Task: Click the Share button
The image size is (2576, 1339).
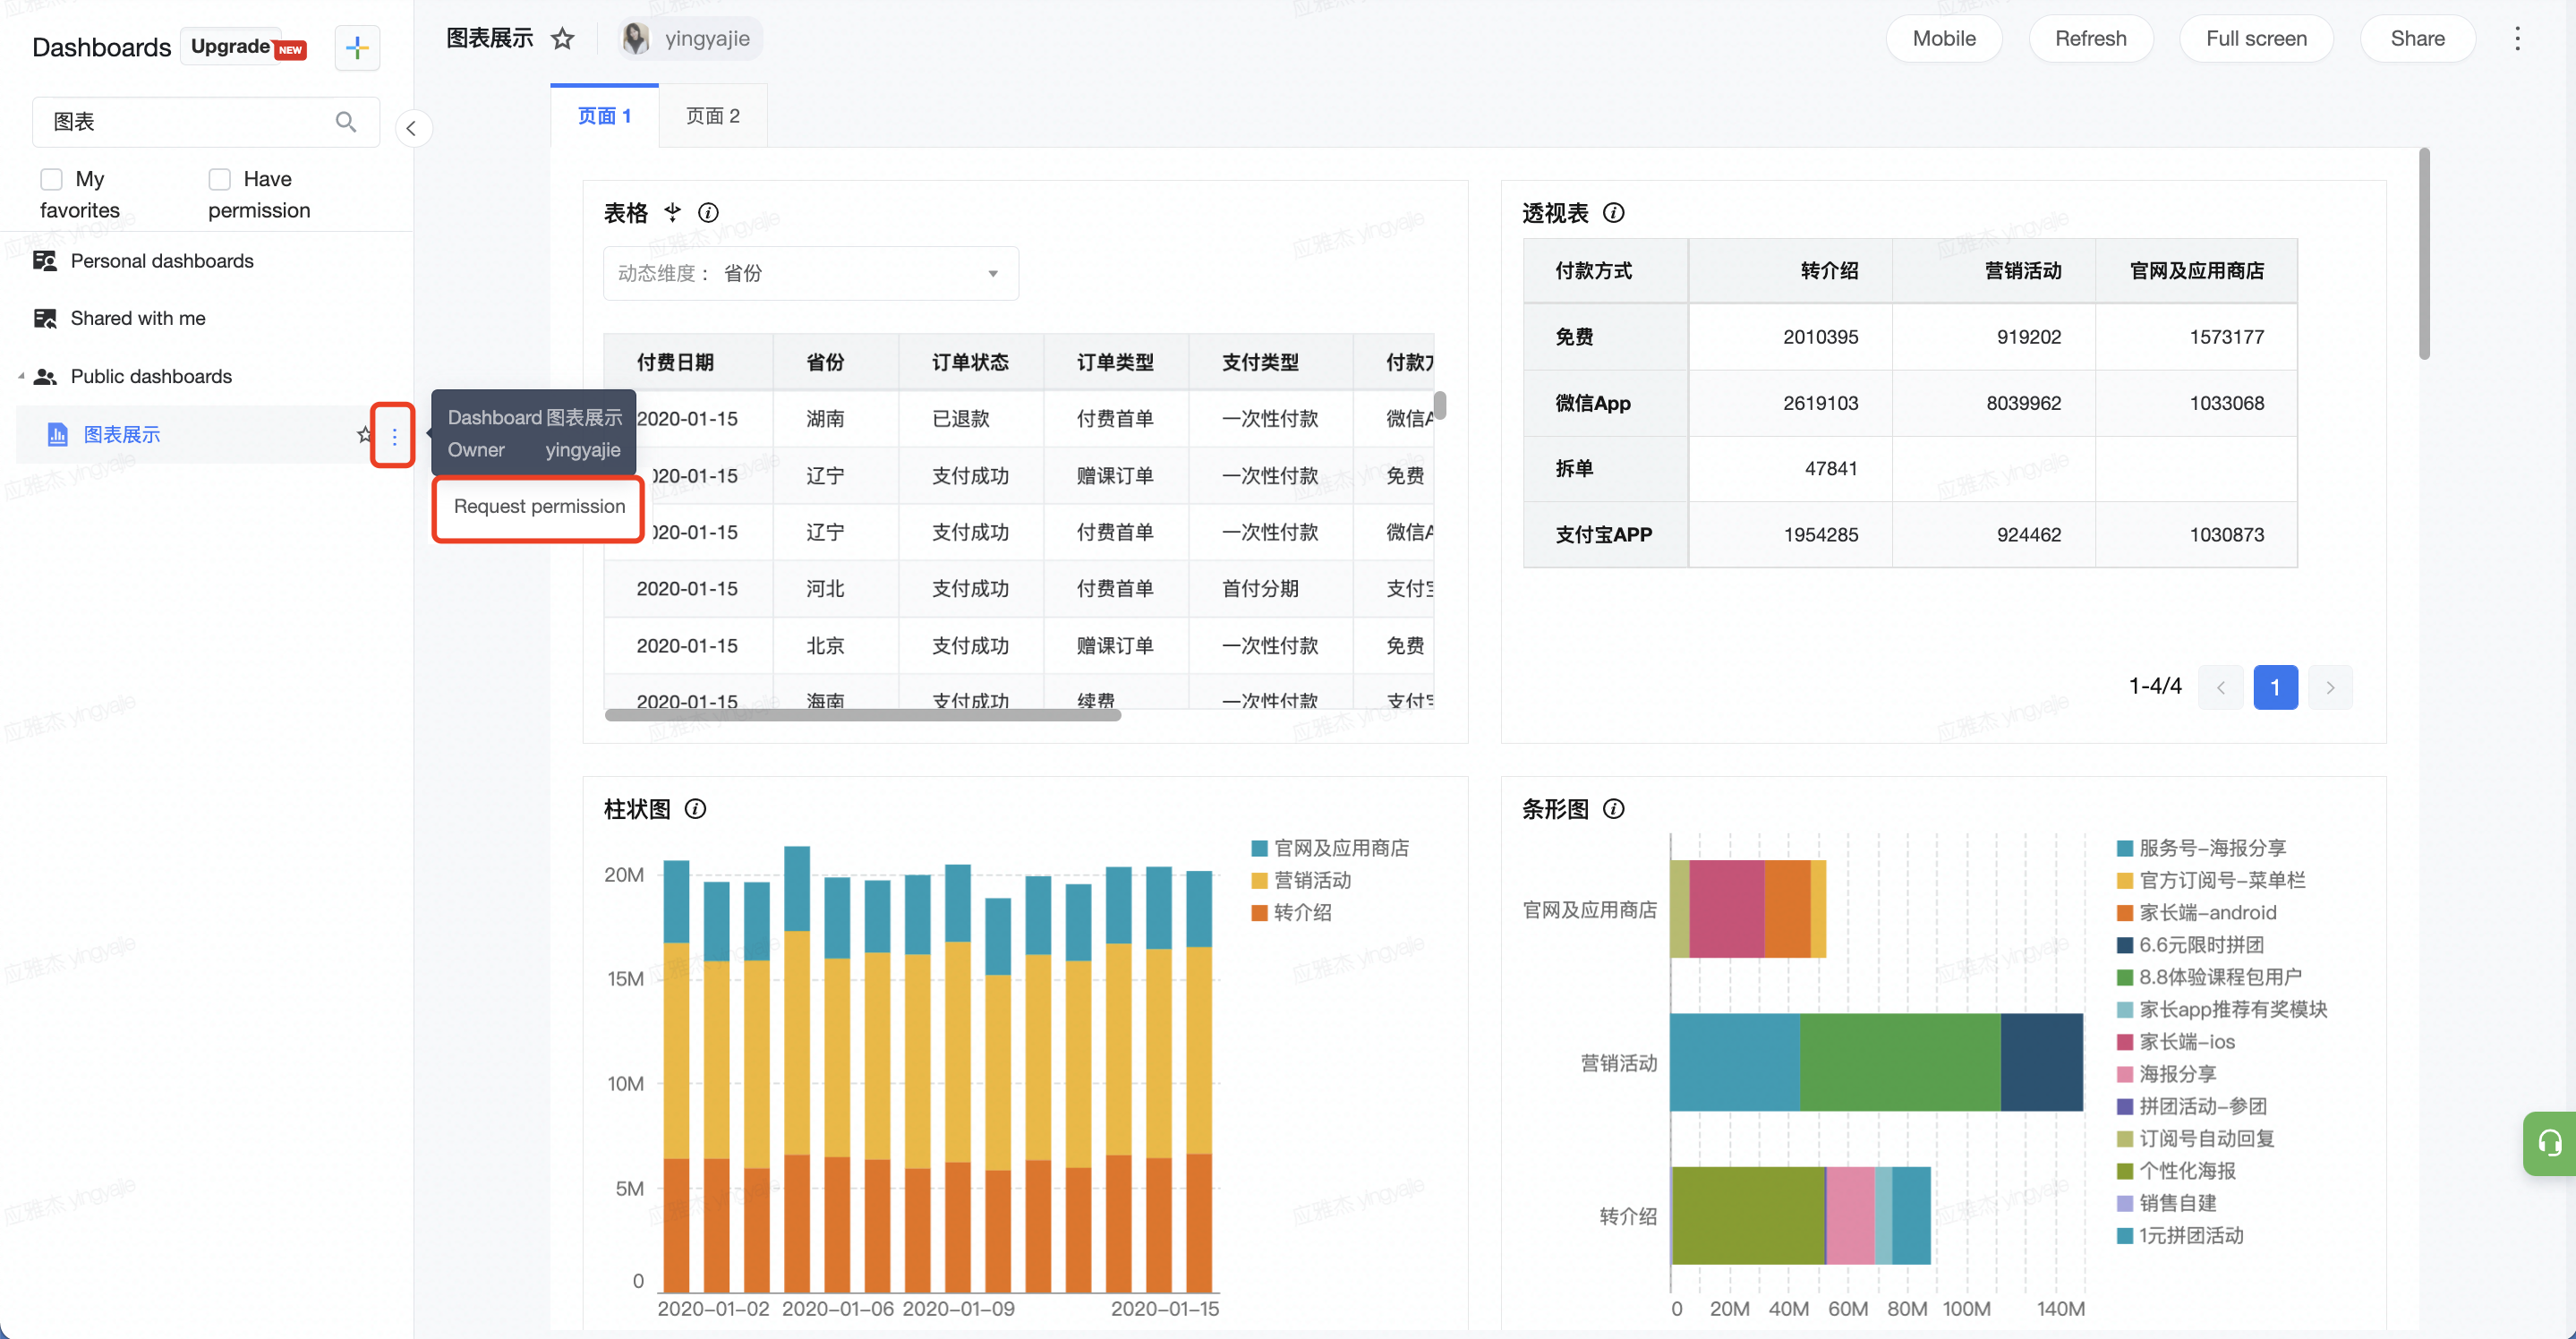Action: pyautogui.click(x=2417, y=39)
